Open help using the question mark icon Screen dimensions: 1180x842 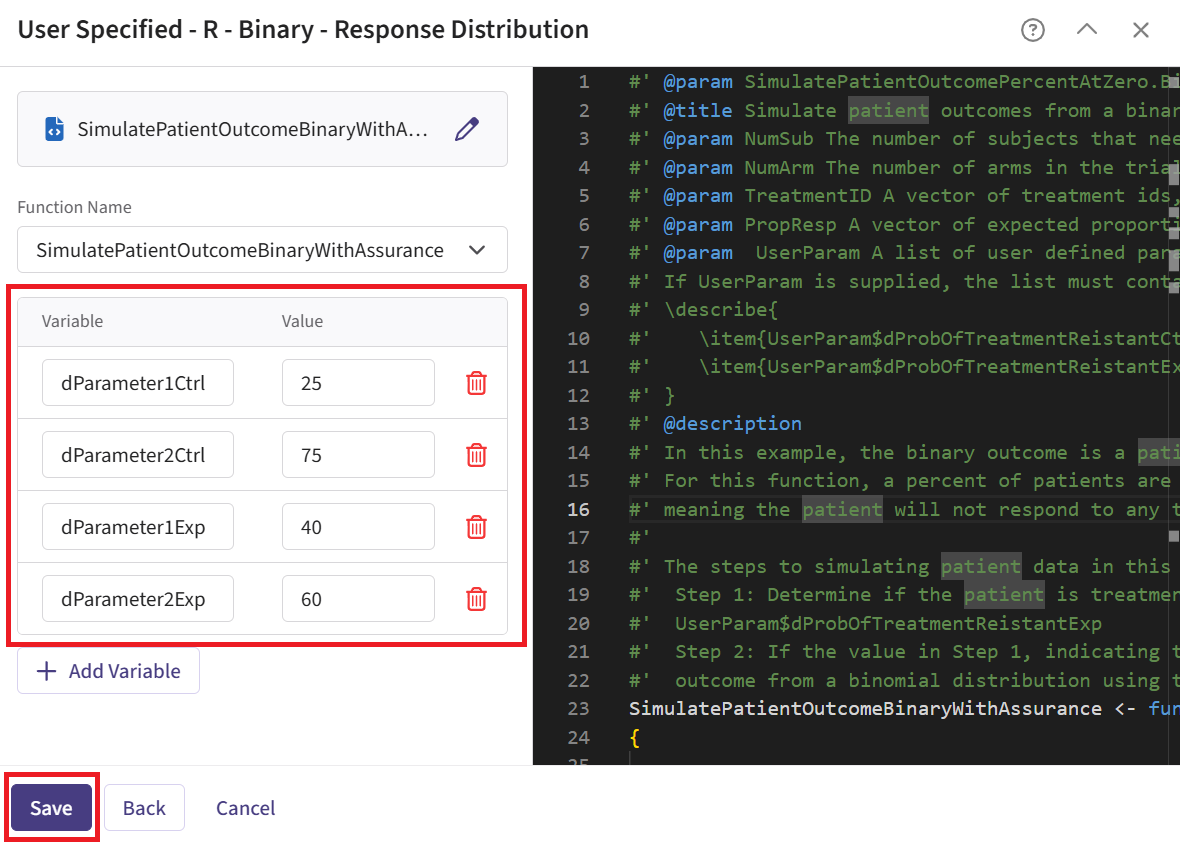point(1032,30)
